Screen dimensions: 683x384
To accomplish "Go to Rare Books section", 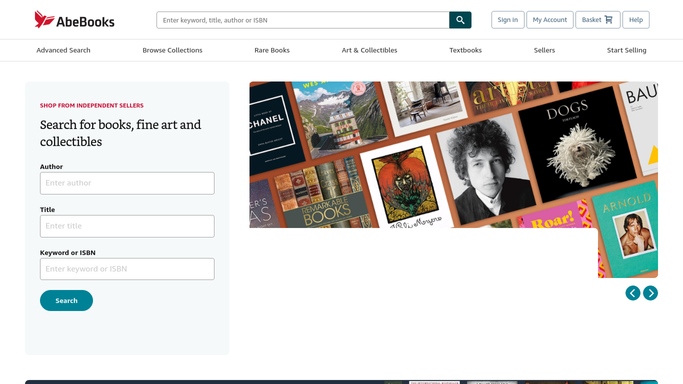I will click(x=272, y=51).
